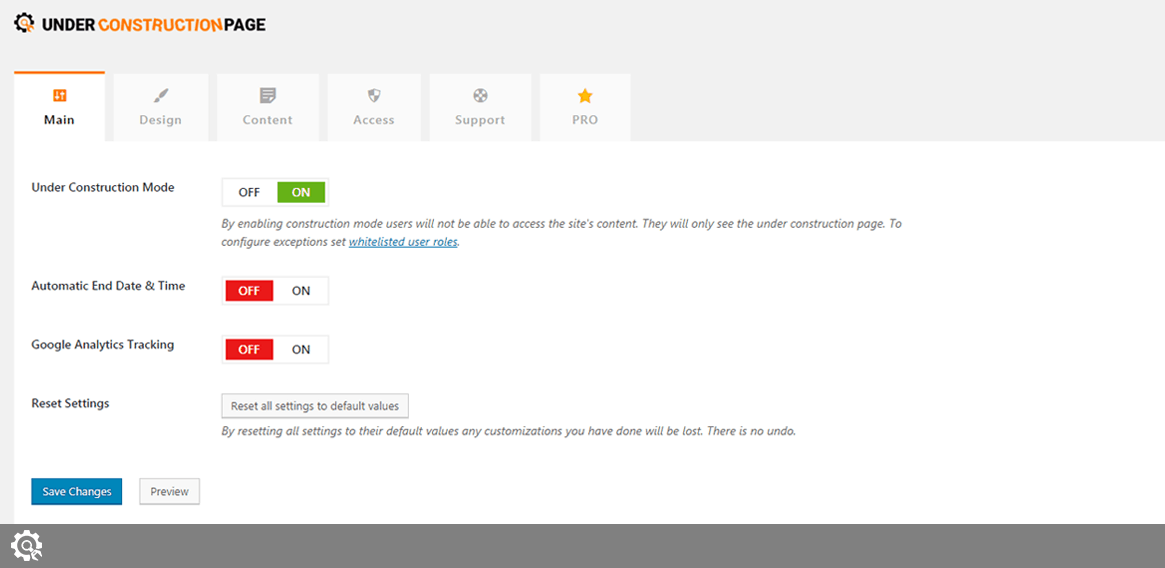Screen dimensions: 1165x568
Task: Click the Content tab document icon
Action: click(267, 96)
